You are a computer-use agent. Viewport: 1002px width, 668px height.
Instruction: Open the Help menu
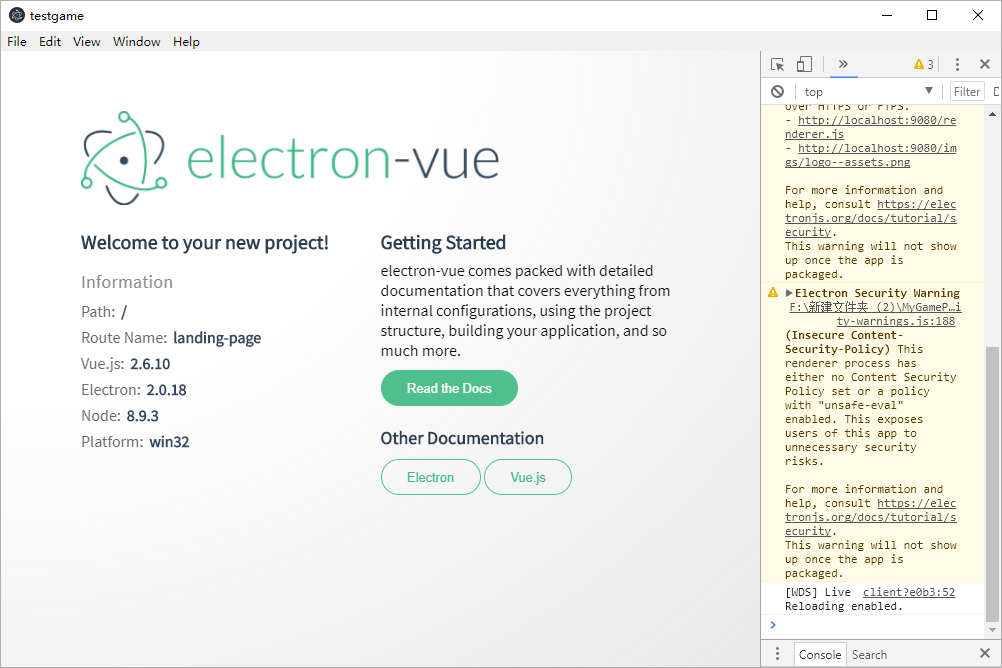click(x=186, y=42)
